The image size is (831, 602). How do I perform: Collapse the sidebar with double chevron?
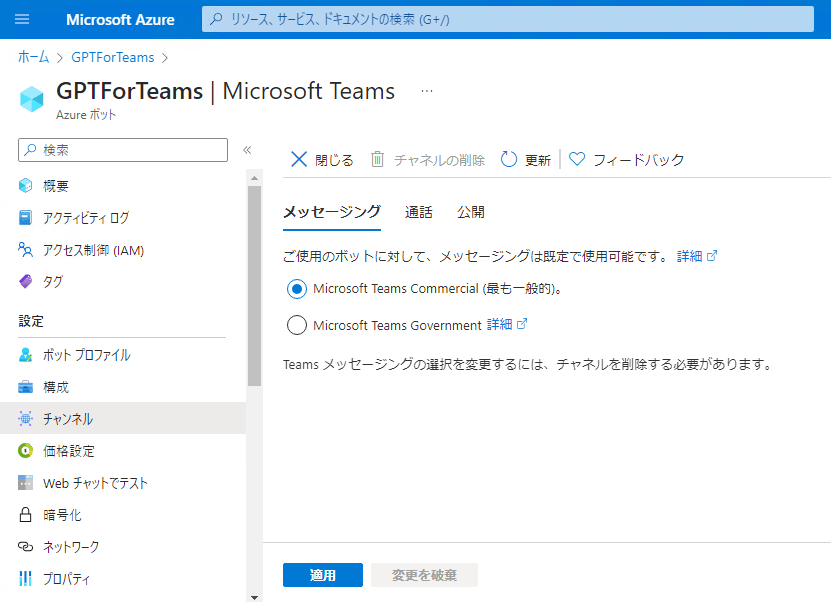[x=247, y=150]
